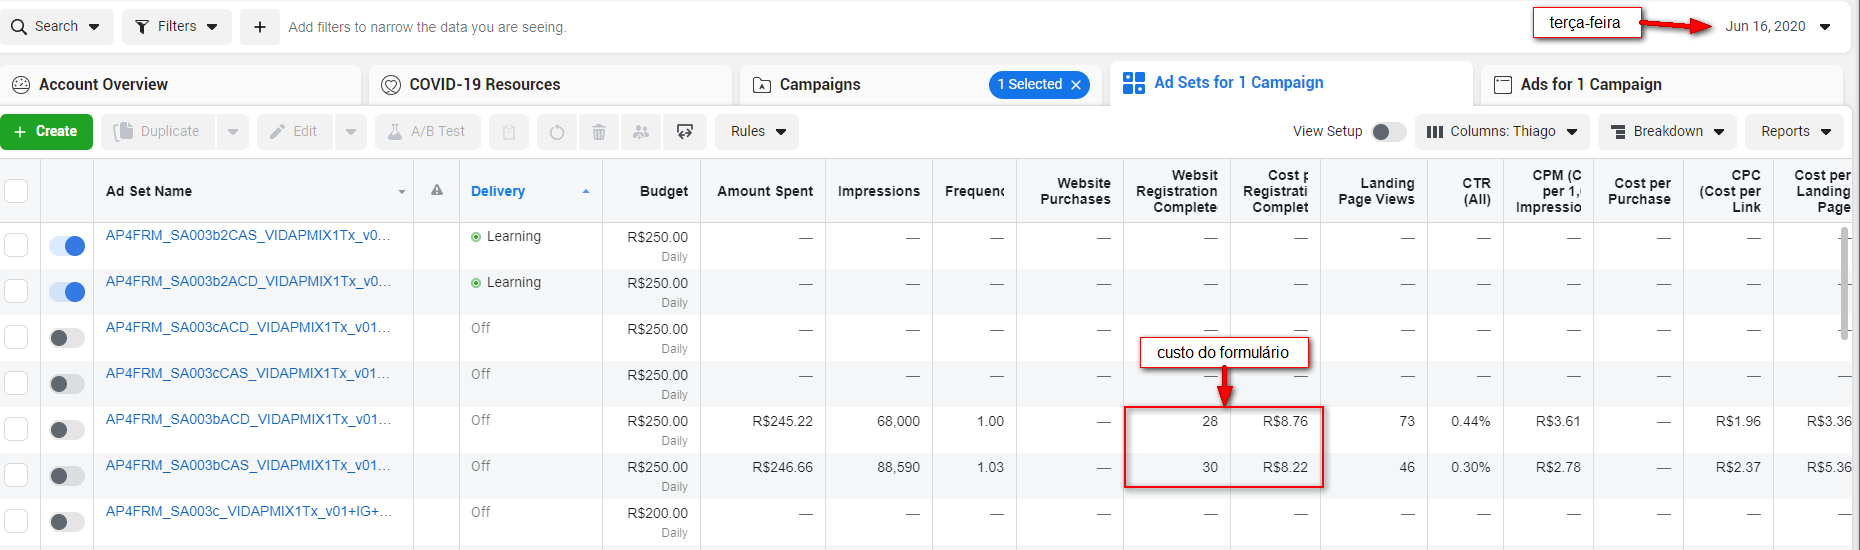The width and height of the screenshot is (1860, 550).
Task: Open ad set AP4FRM_SA003b2ACD_VIDAPMIX1Tx link
Action: tap(248, 282)
